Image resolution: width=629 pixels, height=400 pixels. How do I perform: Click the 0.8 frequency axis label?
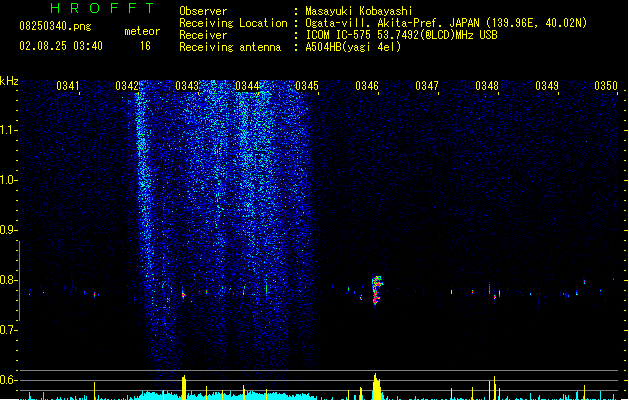[x=8, y=280]
